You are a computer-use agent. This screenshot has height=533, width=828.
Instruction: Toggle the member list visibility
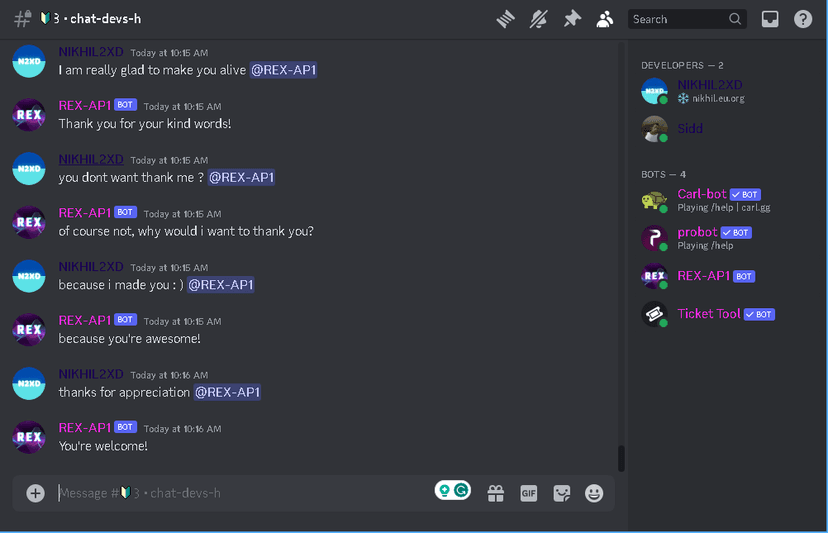click(605, 20)
